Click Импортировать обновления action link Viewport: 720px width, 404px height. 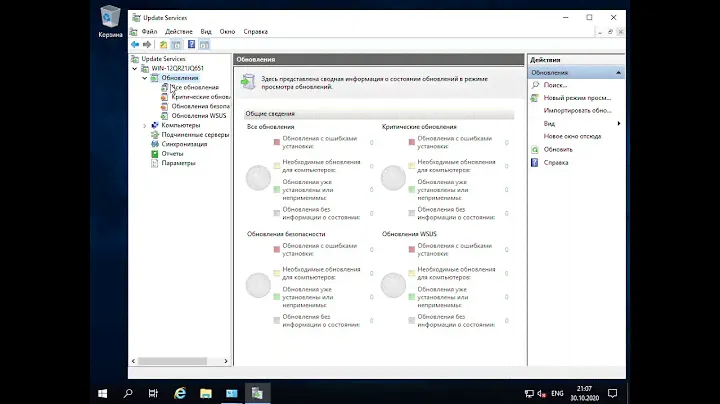[x=577, y=111]
